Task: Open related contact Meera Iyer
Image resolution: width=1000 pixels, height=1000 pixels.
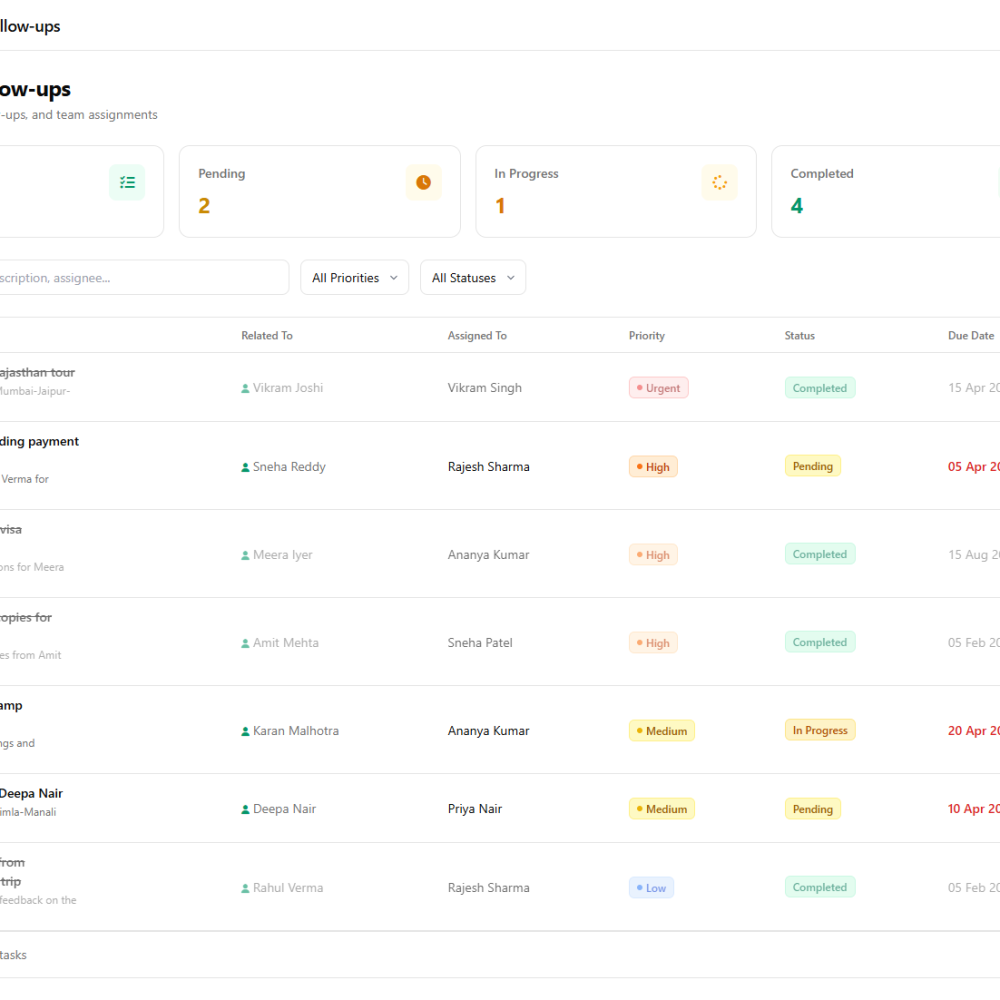Action: (x=283, y=555)
